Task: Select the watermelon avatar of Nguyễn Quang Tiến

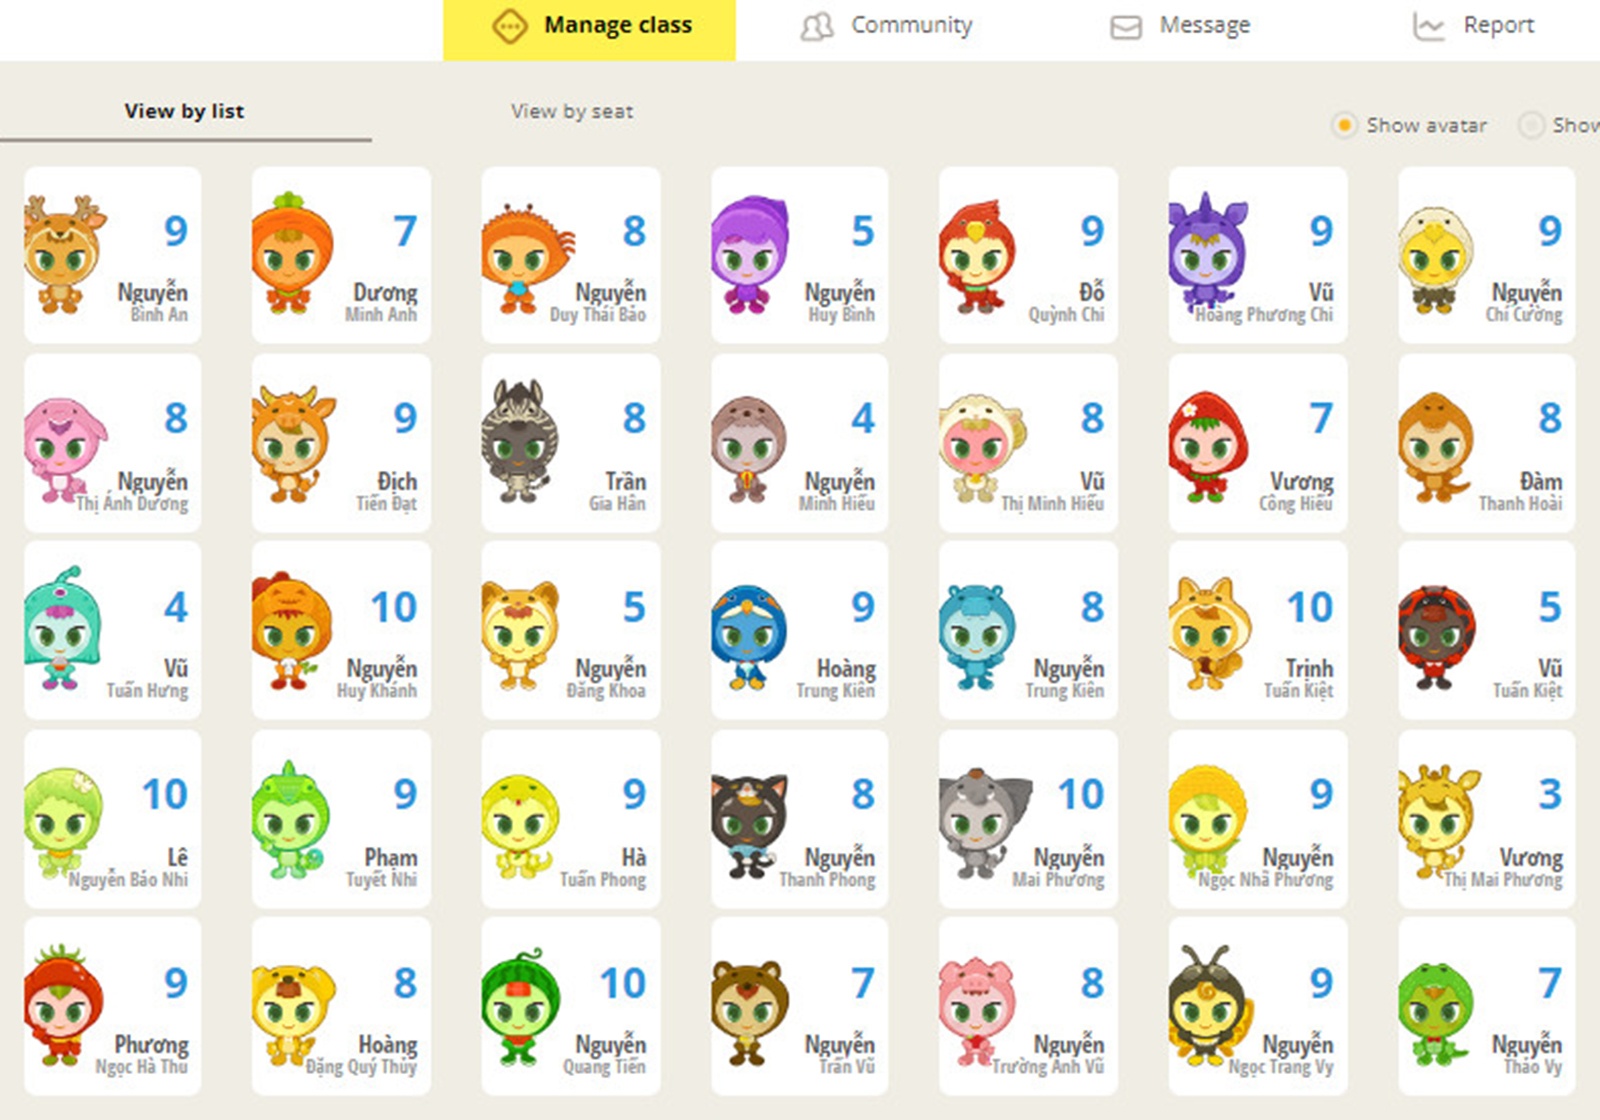Action: (x=518, y=1008)
